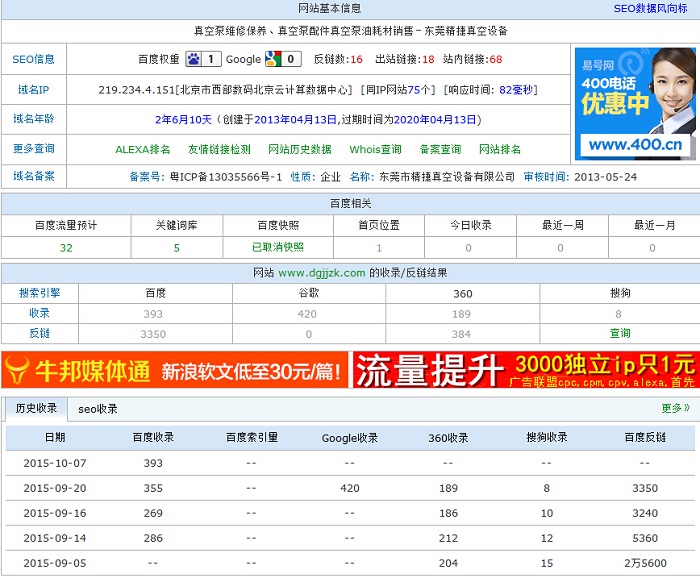The height and width of the screenshot is (578, 700).
Task: Select the 历史收录 tab
Action: (x=35, y=408)
